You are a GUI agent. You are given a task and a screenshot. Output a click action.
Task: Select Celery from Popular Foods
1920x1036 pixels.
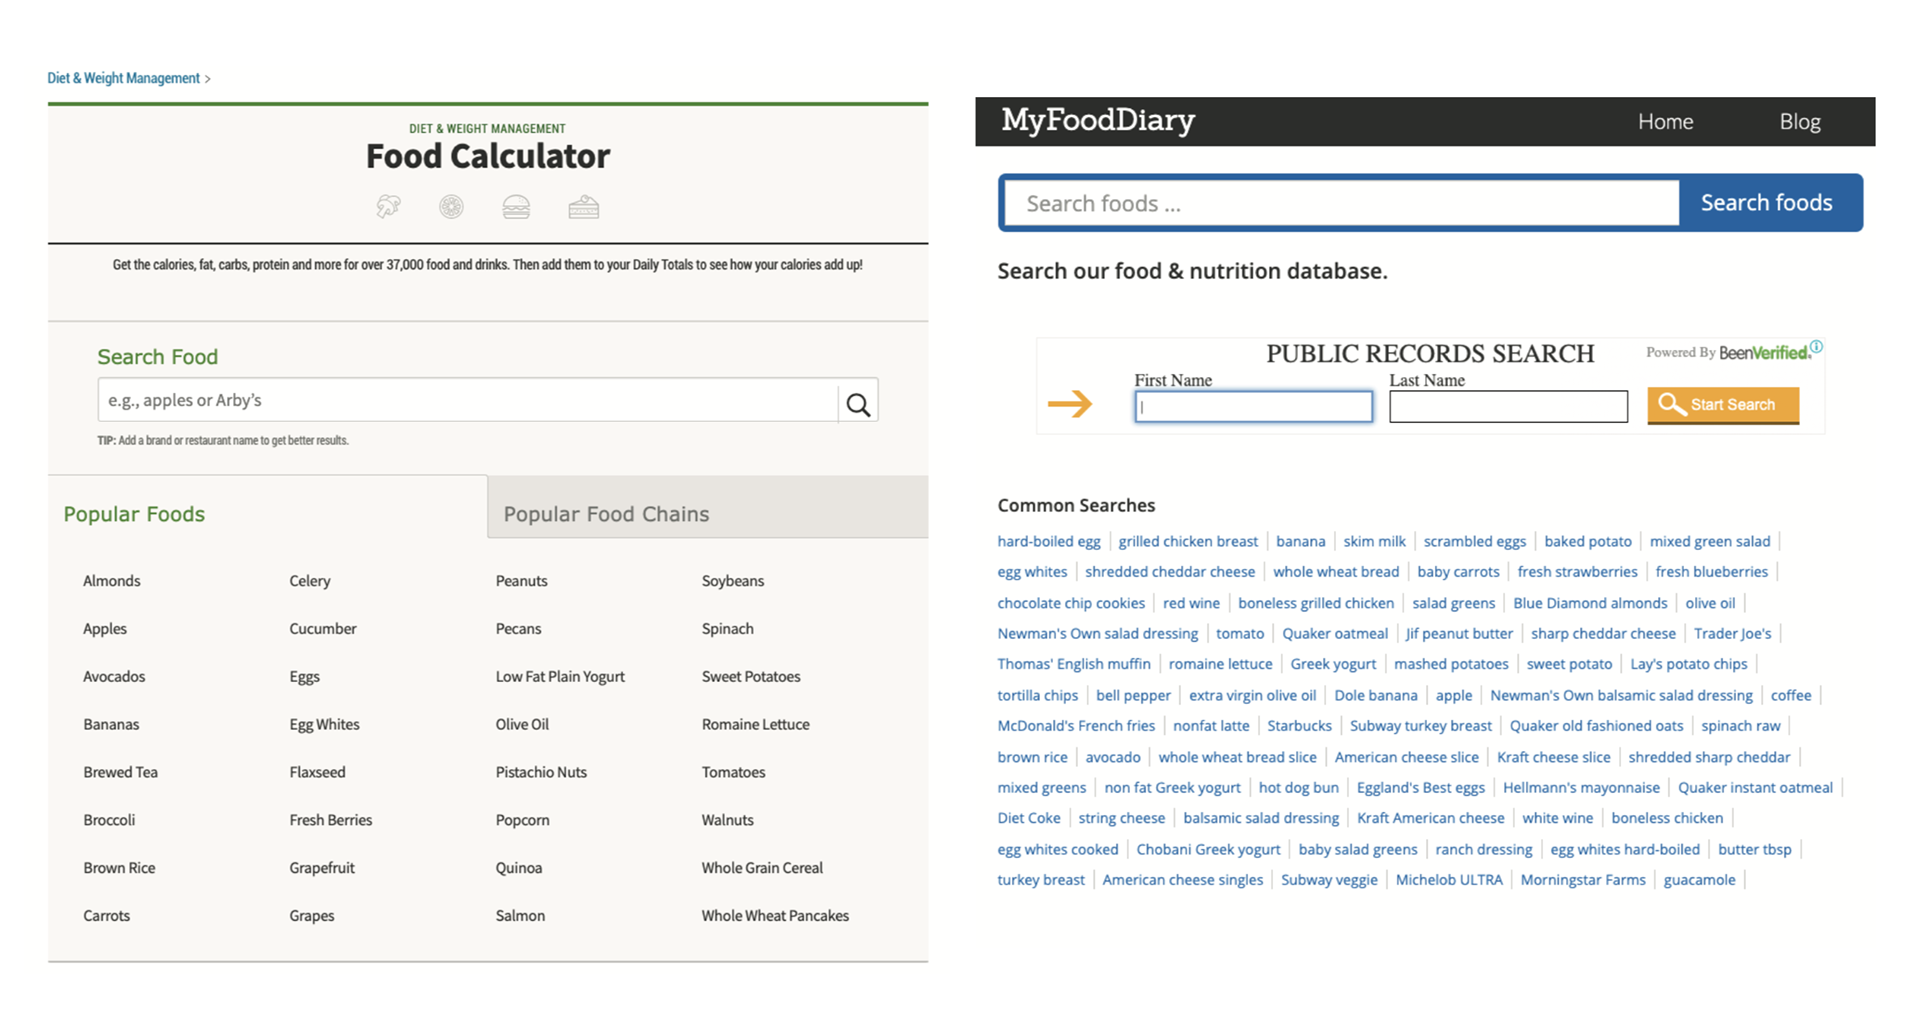[310, 581]
